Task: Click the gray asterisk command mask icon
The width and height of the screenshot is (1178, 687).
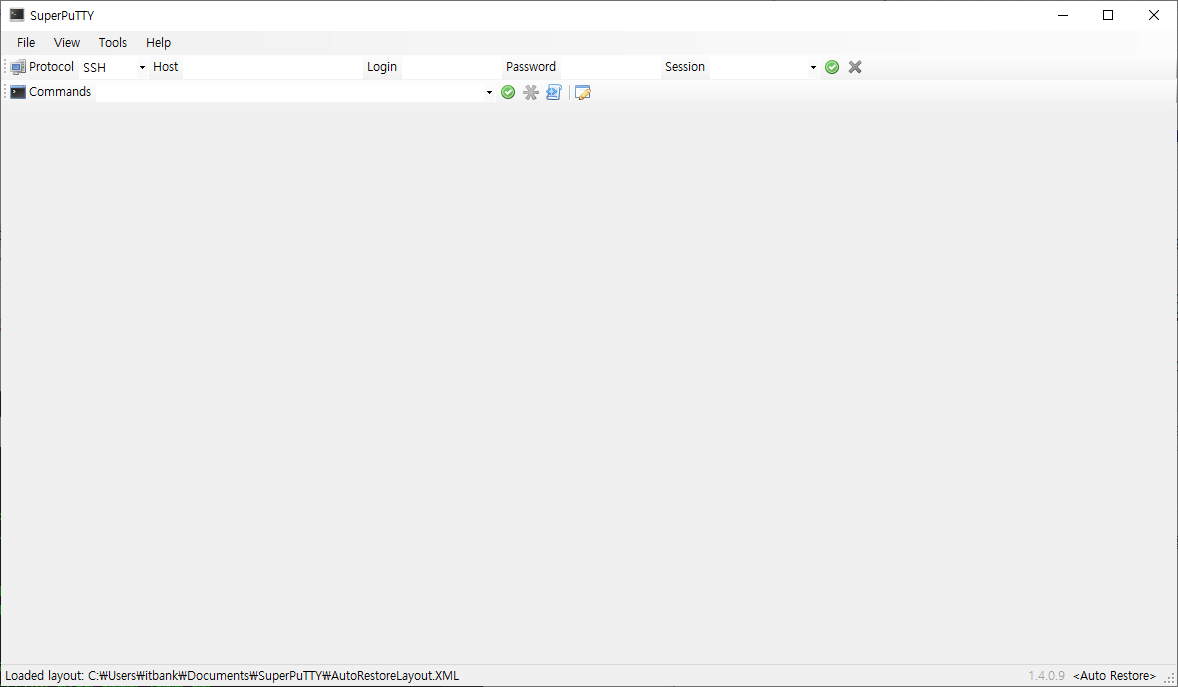Action: click(x=531, y=92)
